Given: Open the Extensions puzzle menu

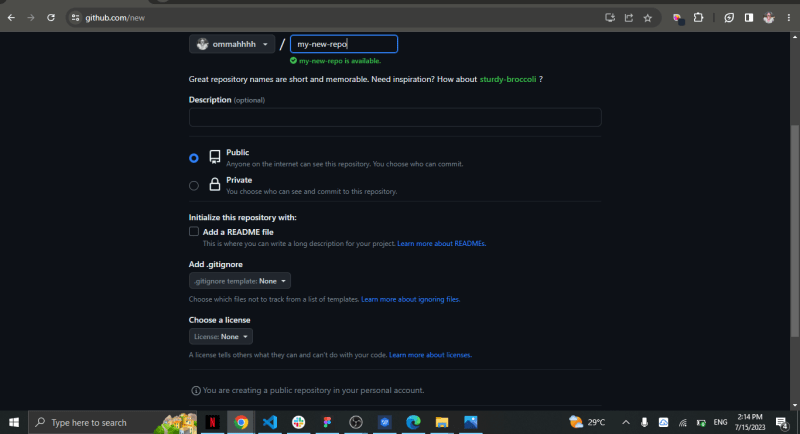Looking at the screenshot, I should point(698,18).
